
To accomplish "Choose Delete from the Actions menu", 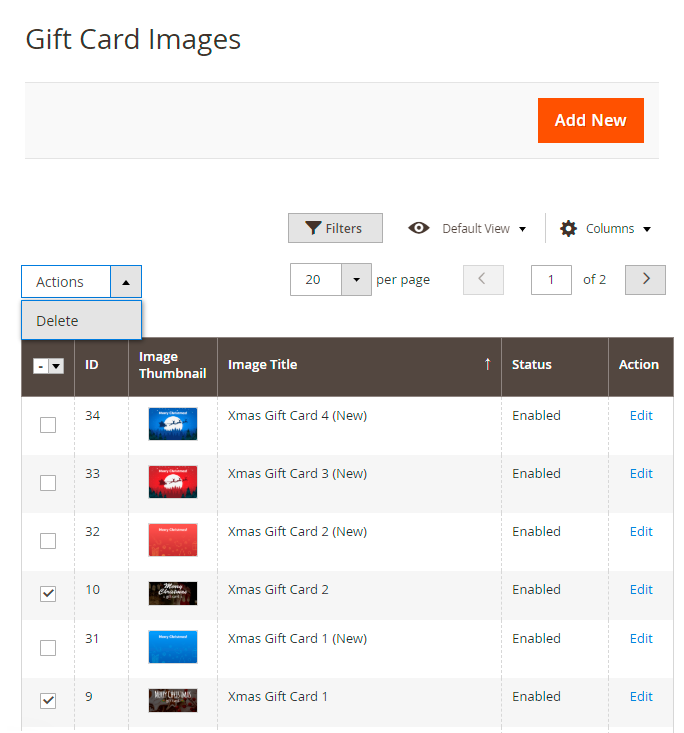I will [58, 321].
